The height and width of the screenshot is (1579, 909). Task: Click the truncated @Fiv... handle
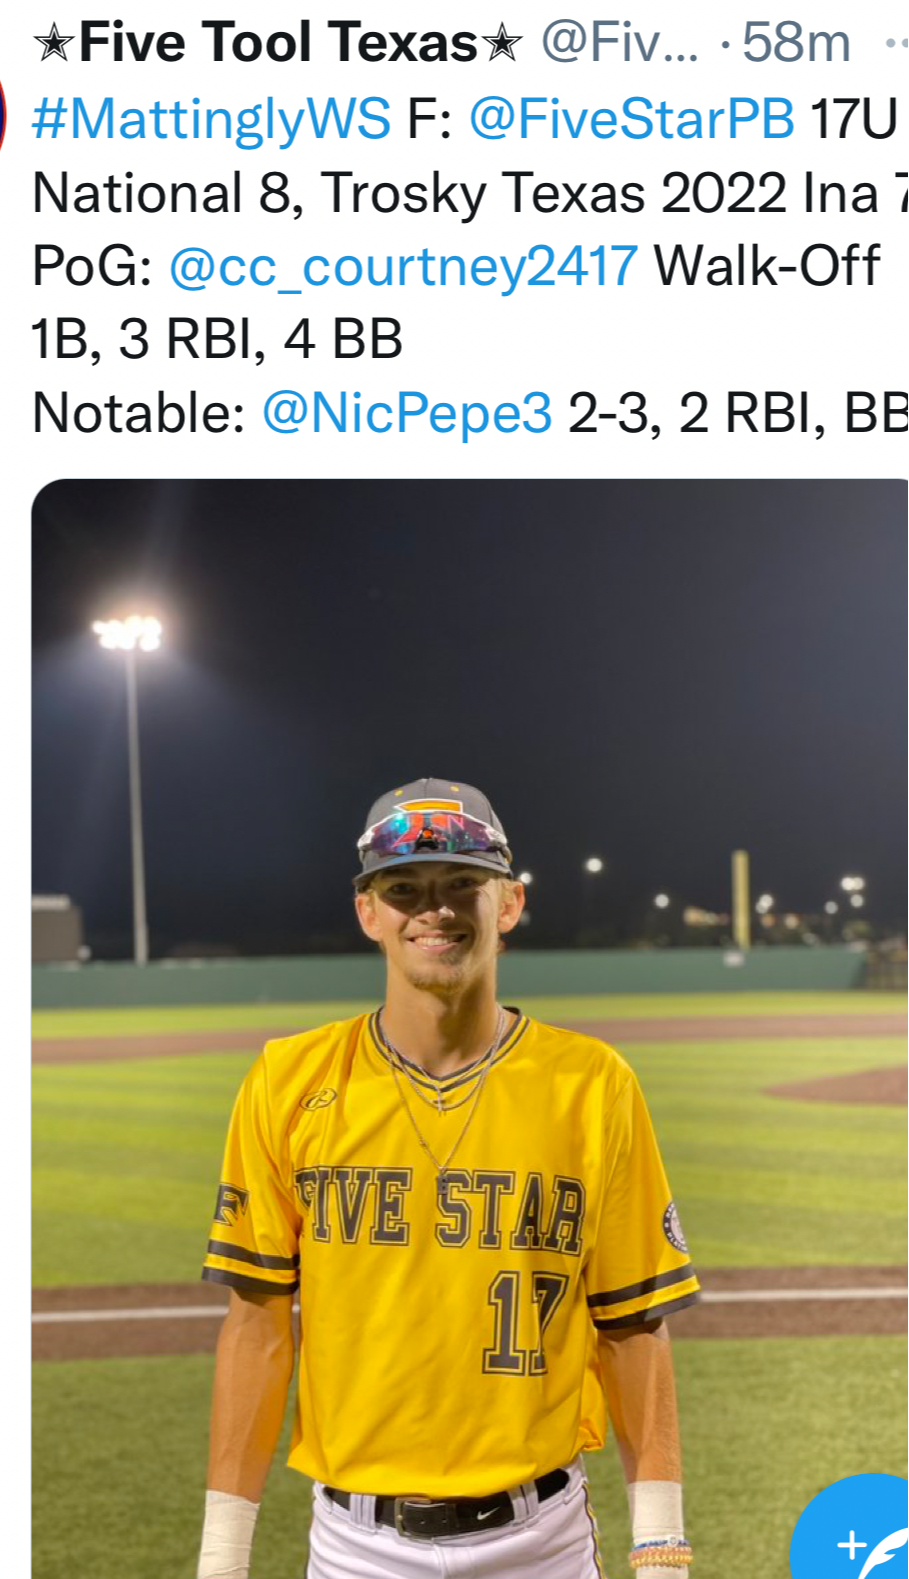pos(619,43)
